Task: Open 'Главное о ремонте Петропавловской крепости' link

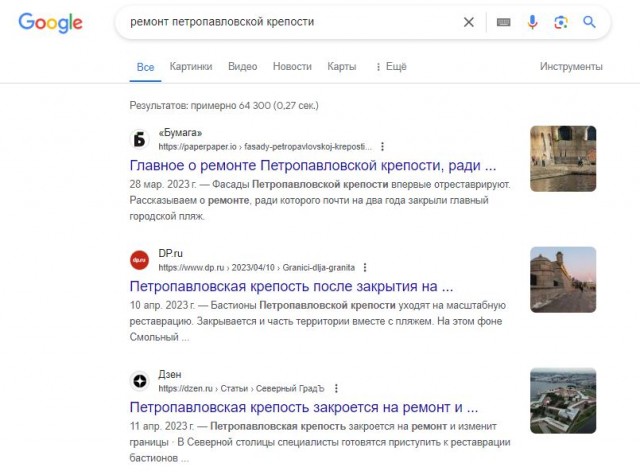Action: point(313,165)
